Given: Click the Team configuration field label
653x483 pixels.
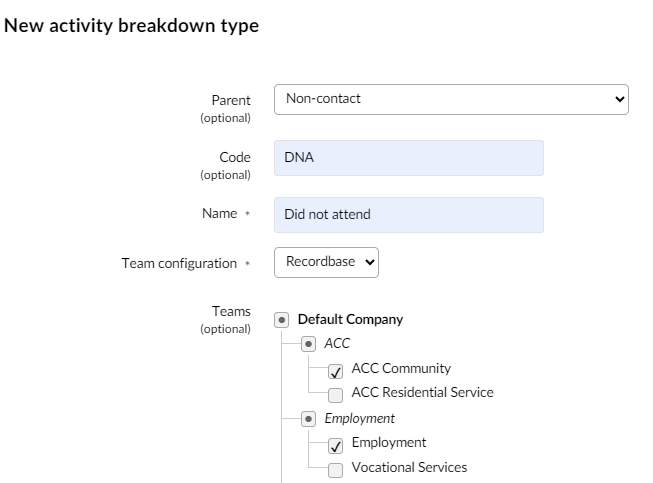Looking at the screenshot, I should tap(179, 264).
